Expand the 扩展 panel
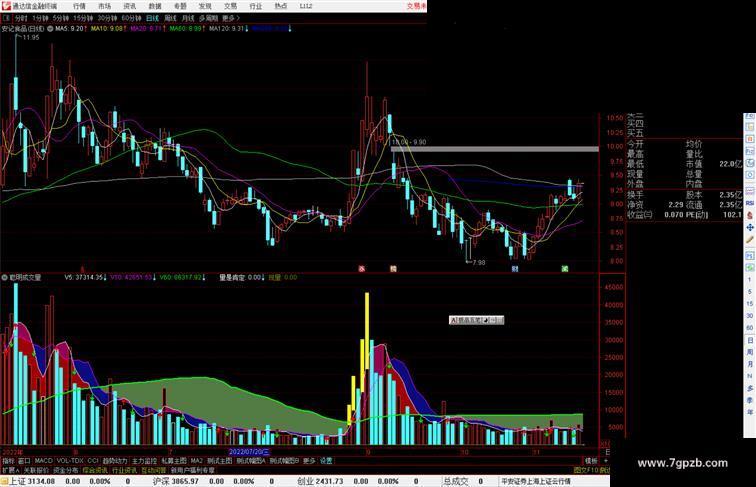756x487 pixels. click(10, 470)
